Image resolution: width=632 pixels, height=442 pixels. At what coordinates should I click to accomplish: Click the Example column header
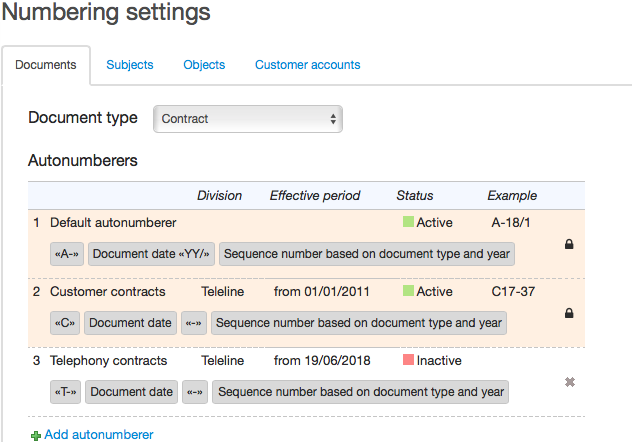[x=512, y=195]
